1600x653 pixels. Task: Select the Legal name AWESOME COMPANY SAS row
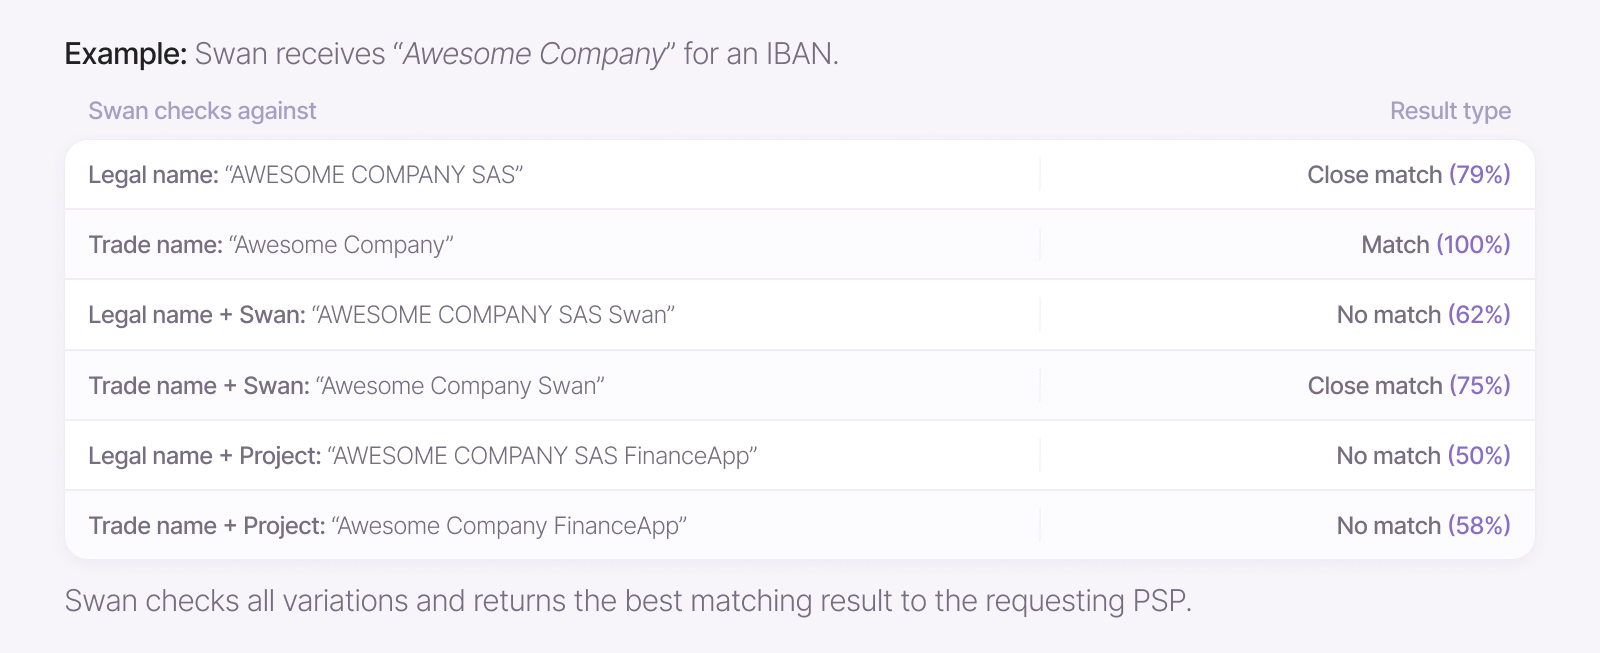tap(799, 175)
